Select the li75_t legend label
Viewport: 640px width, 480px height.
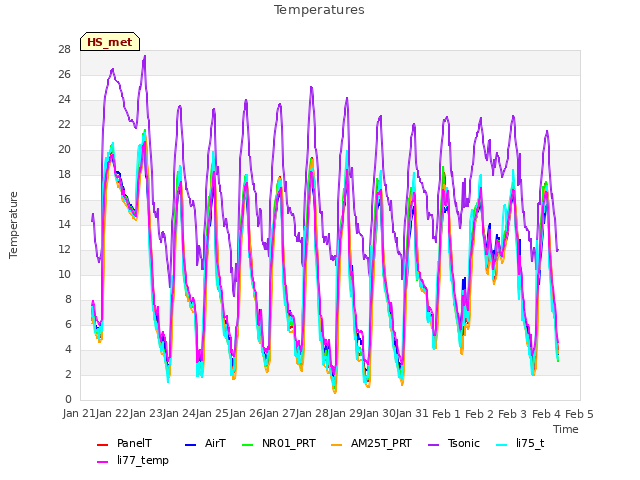[530, 444]
